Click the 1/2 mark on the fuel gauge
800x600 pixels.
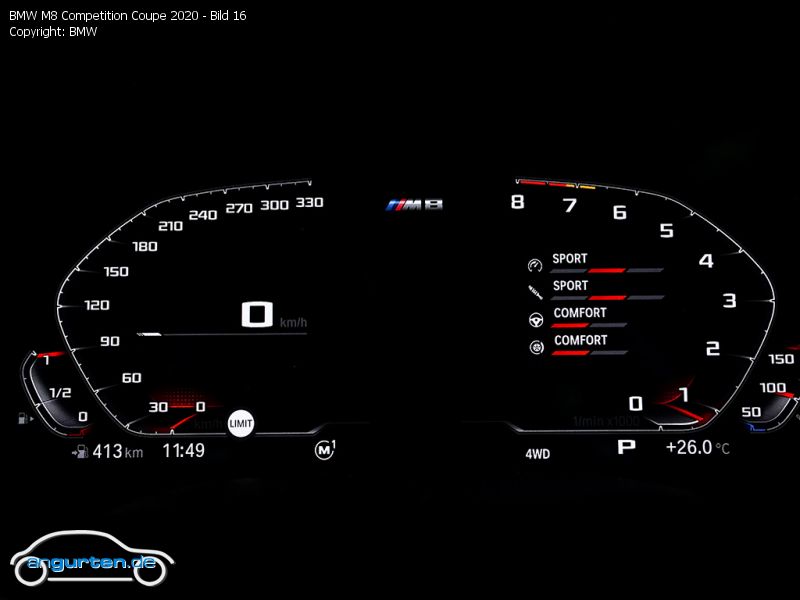pos(60,393)
